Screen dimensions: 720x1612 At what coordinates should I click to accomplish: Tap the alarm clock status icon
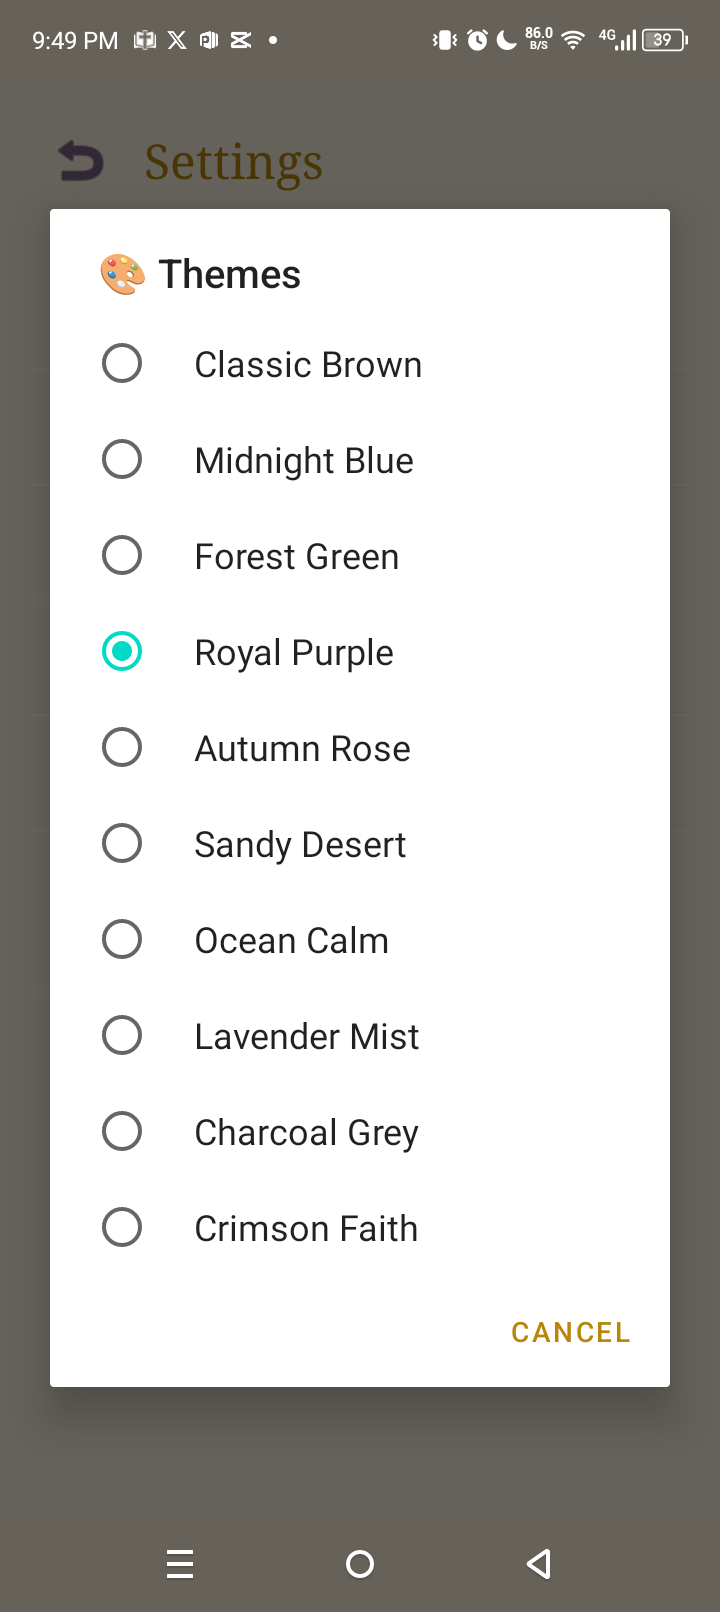click(478, 40)
